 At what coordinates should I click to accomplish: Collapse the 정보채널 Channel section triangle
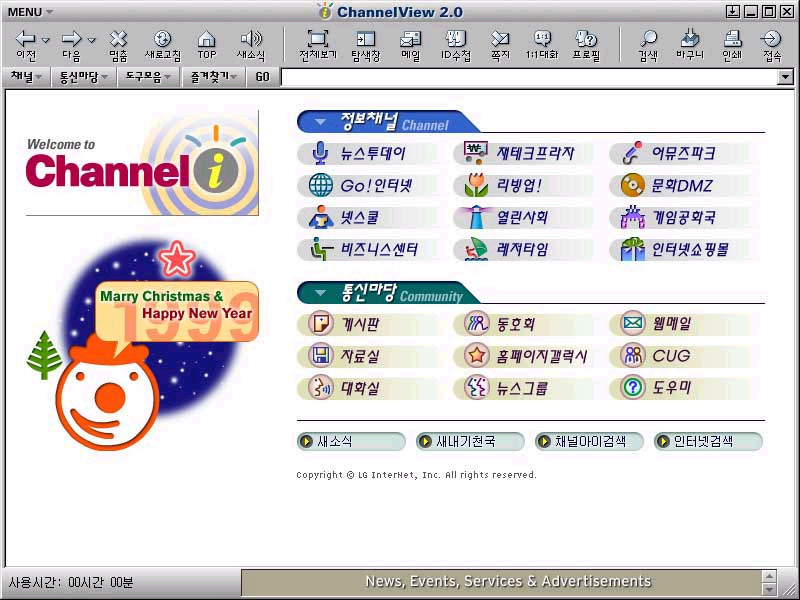click(x=320, y=122)
